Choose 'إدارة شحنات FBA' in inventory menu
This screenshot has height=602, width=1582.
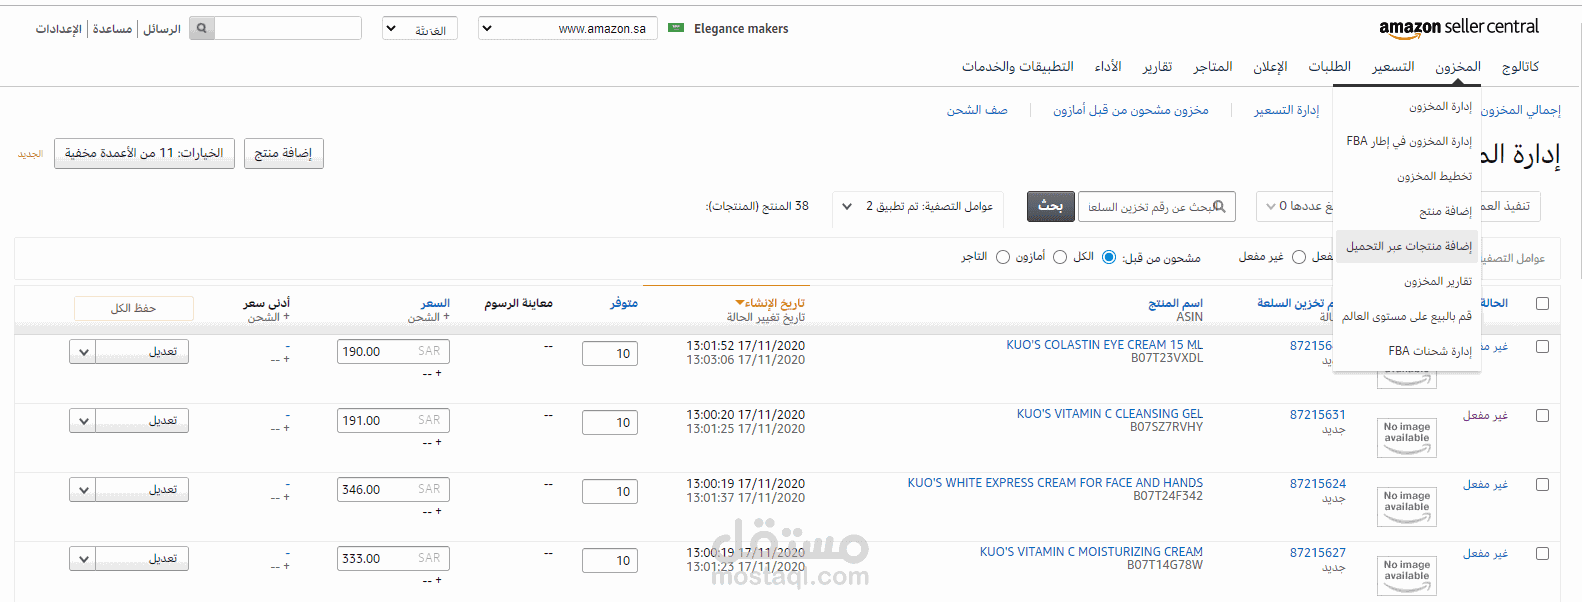point(1430,351)
